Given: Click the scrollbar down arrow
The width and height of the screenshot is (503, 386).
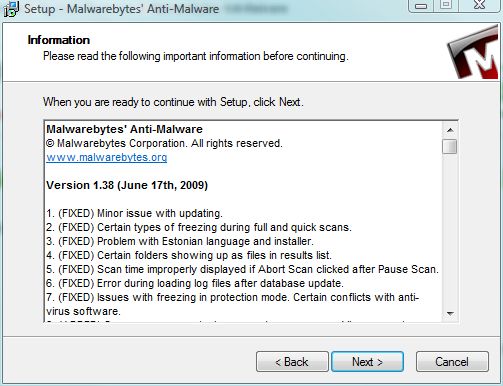Looking at the screenshot, I should pyautogui.click(x=450, y=313).
